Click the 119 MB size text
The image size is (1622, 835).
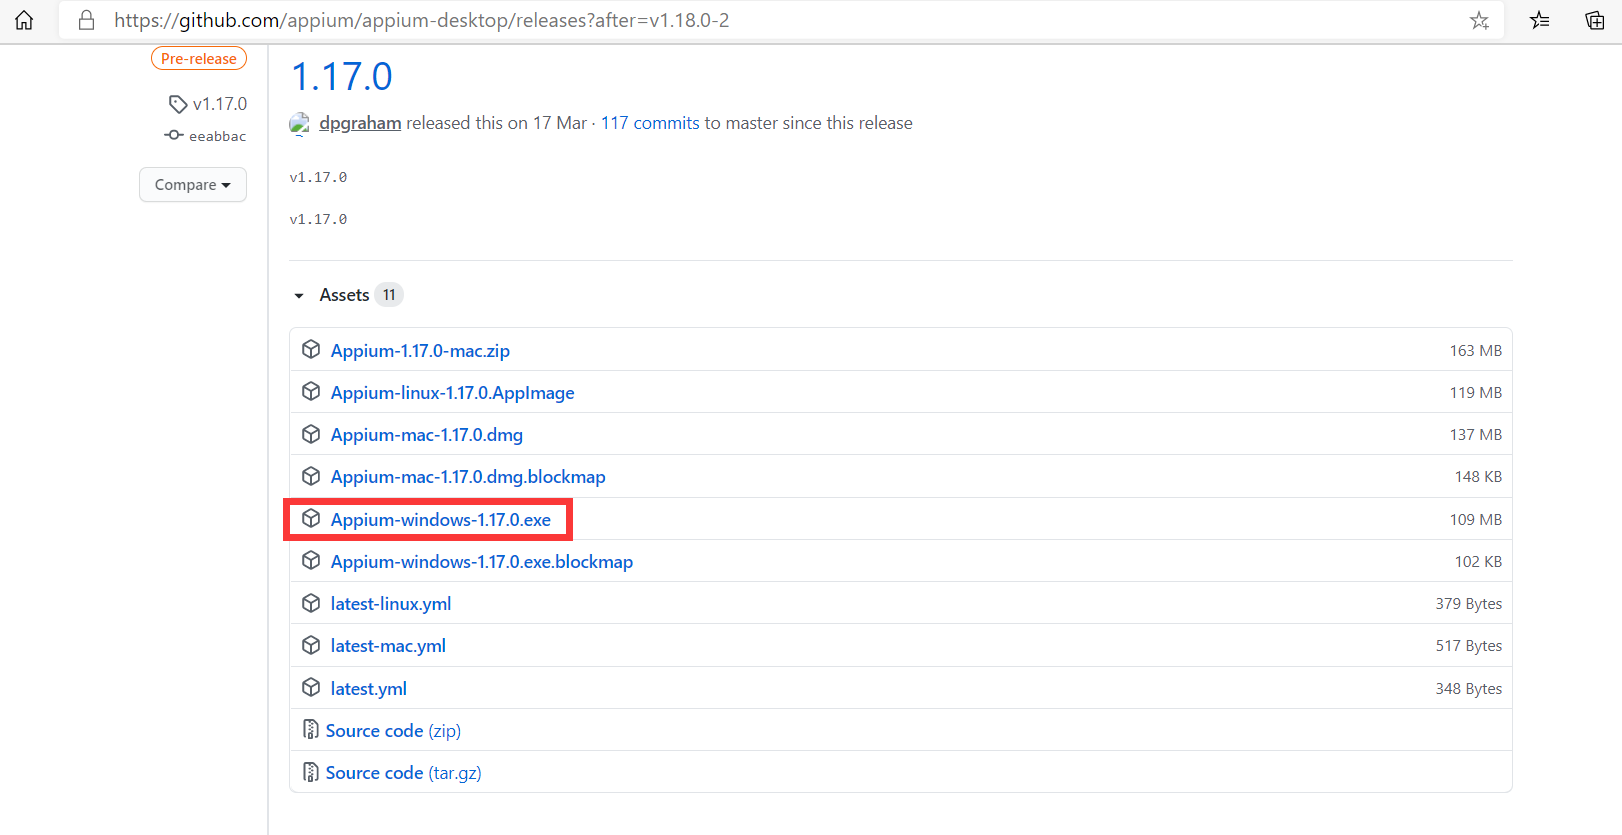pyautogui.click(x=1476, y=393)
